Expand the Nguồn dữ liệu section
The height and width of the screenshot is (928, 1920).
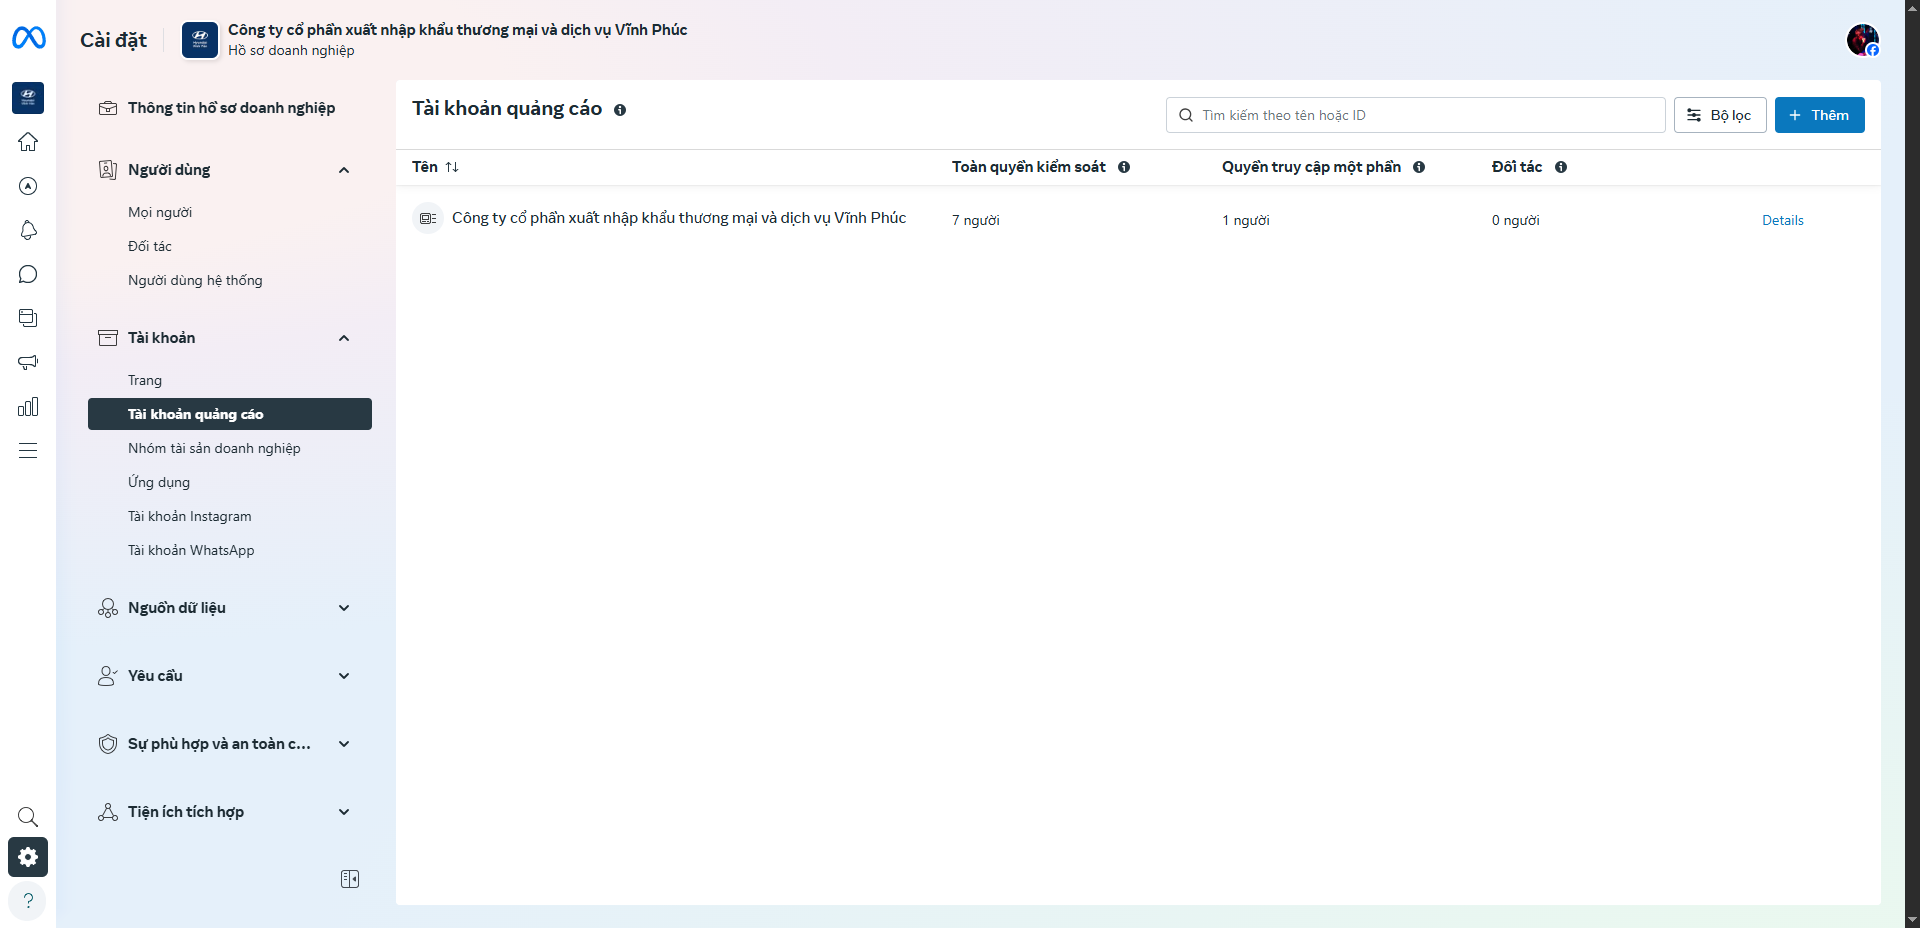pos(344,608)
